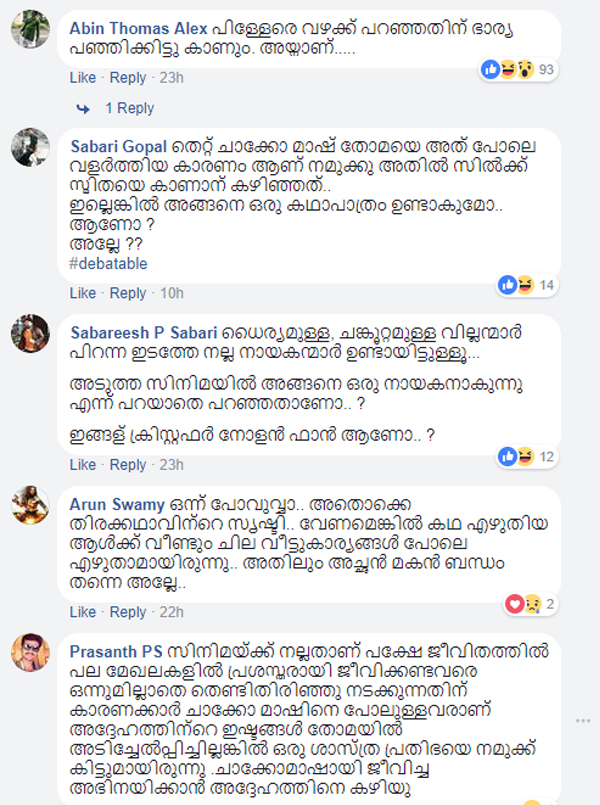This screenshot has width=600, height=805.
Task: Reply to Abin Thomas Alex's comment
Action: tap(128, 77)
